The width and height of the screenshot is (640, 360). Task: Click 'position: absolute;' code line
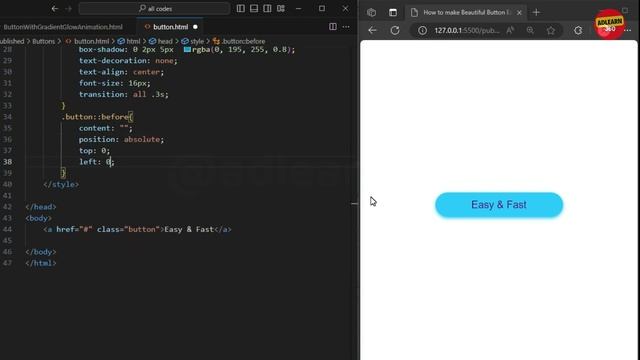click(x=121, y=139)
